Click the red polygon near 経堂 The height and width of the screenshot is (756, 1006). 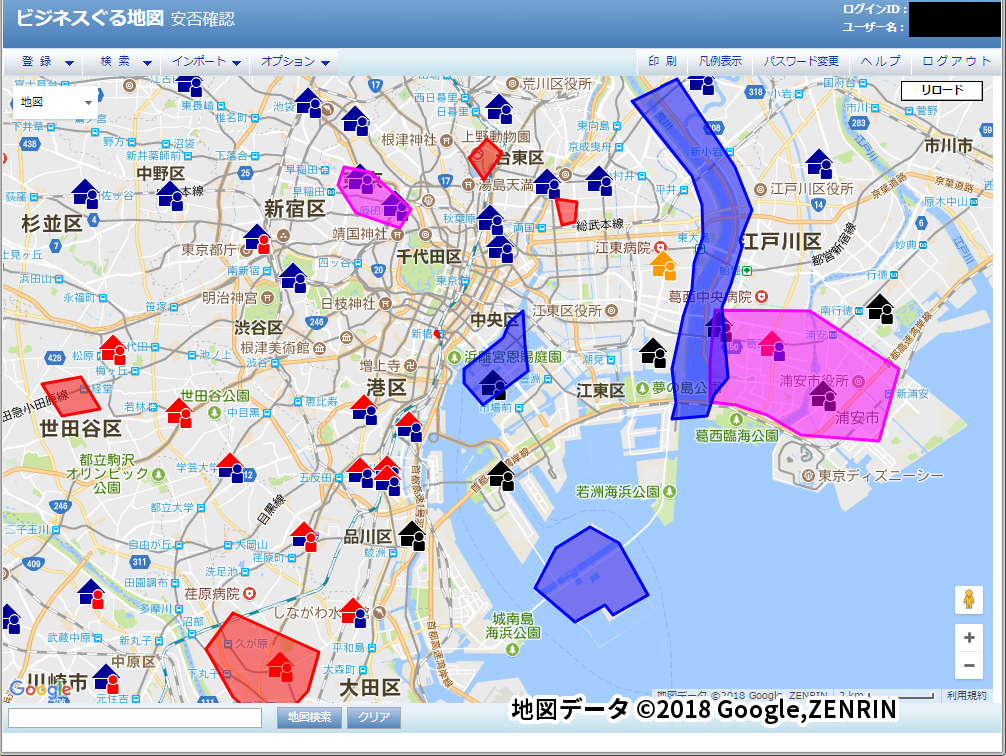71,397
